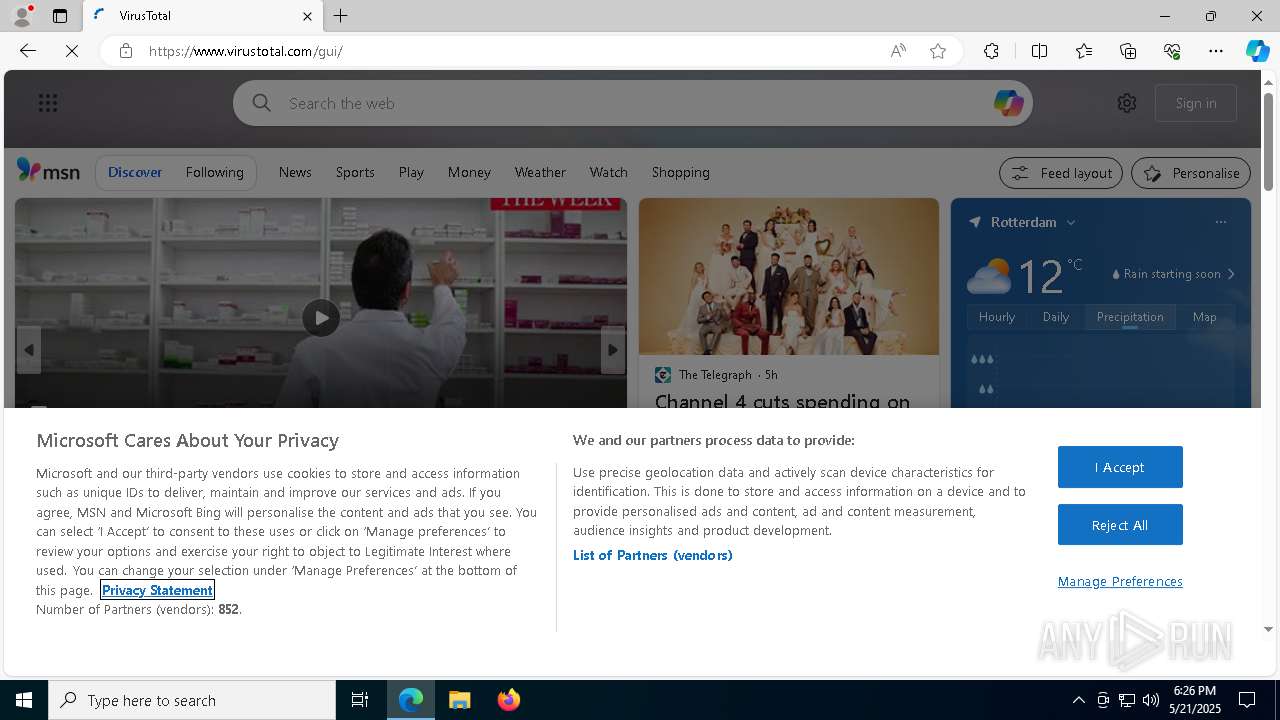Open Browser essentials icon

[1172, 51]
